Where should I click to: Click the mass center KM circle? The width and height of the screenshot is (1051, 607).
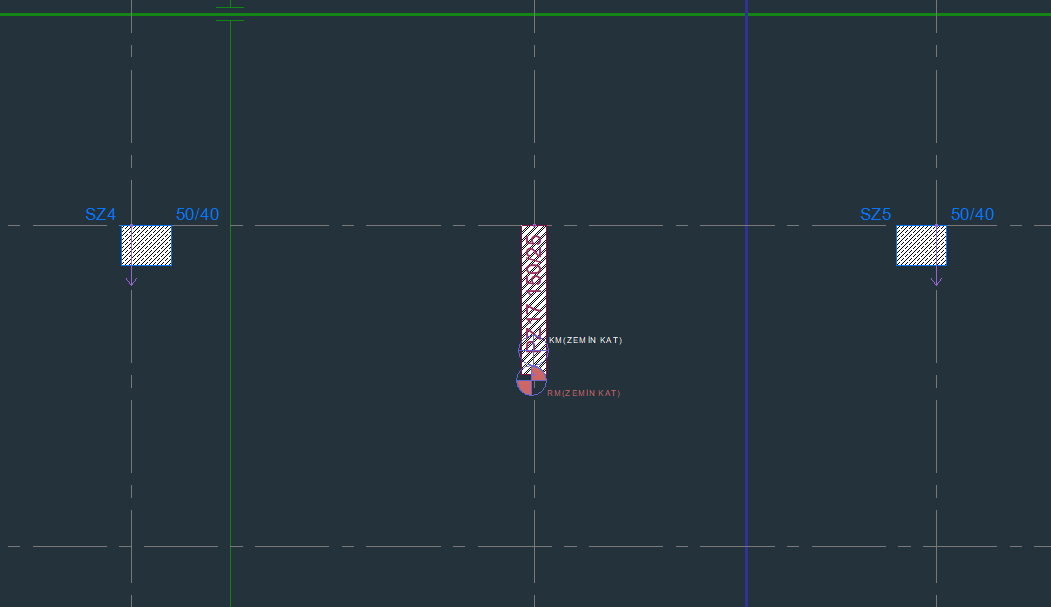click(533, 352)
